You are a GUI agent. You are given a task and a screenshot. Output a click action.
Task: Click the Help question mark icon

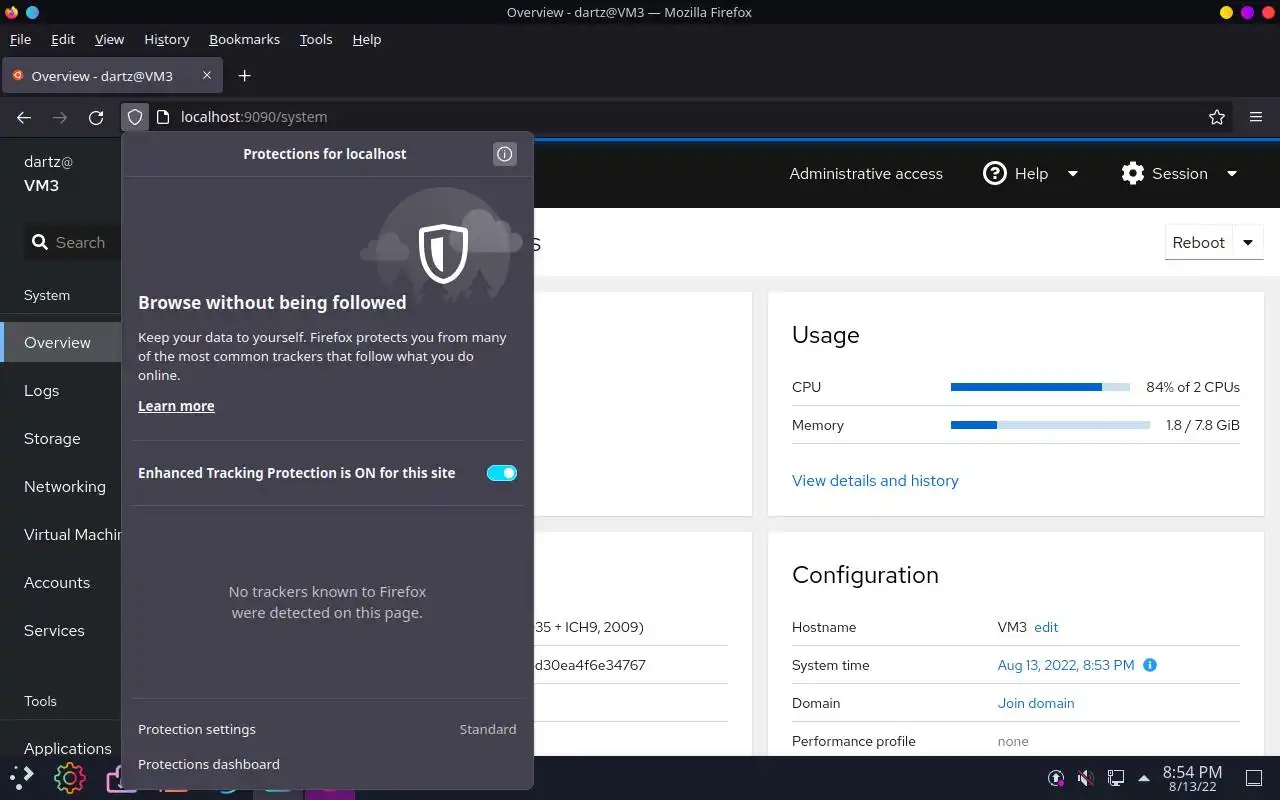coord(994,173)
